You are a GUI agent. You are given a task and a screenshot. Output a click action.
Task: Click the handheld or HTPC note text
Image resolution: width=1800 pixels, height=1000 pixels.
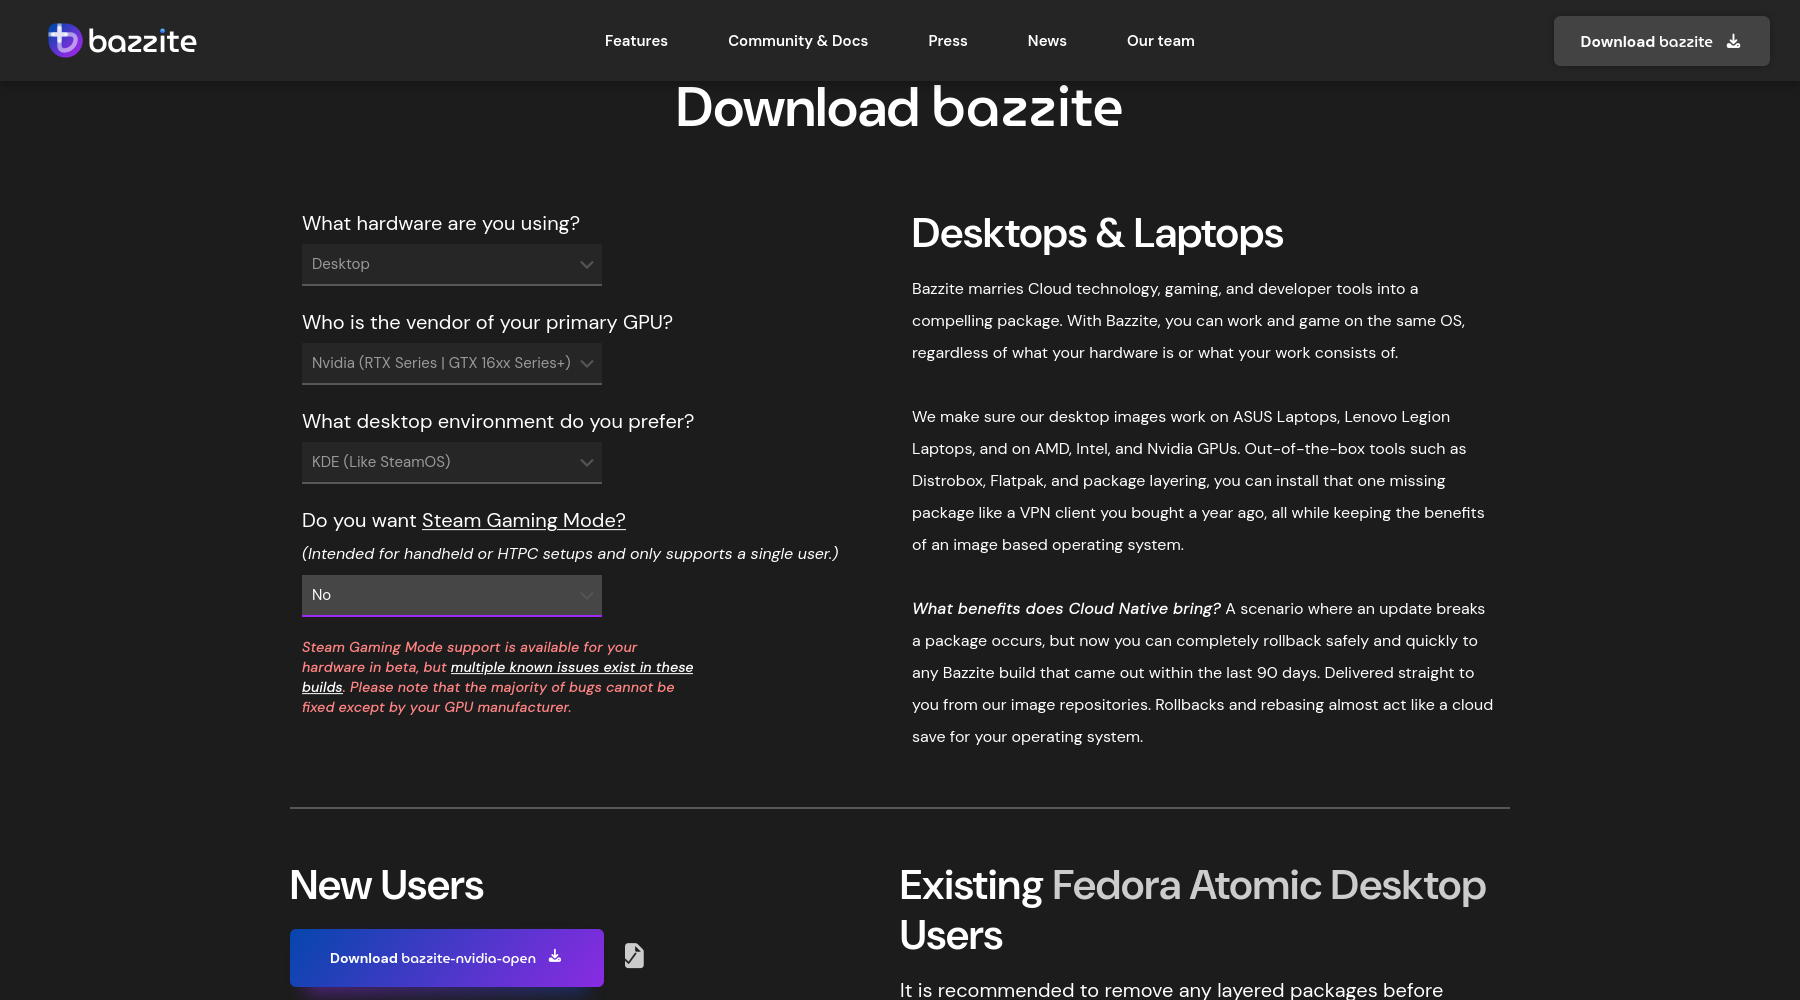coord(570,554)
